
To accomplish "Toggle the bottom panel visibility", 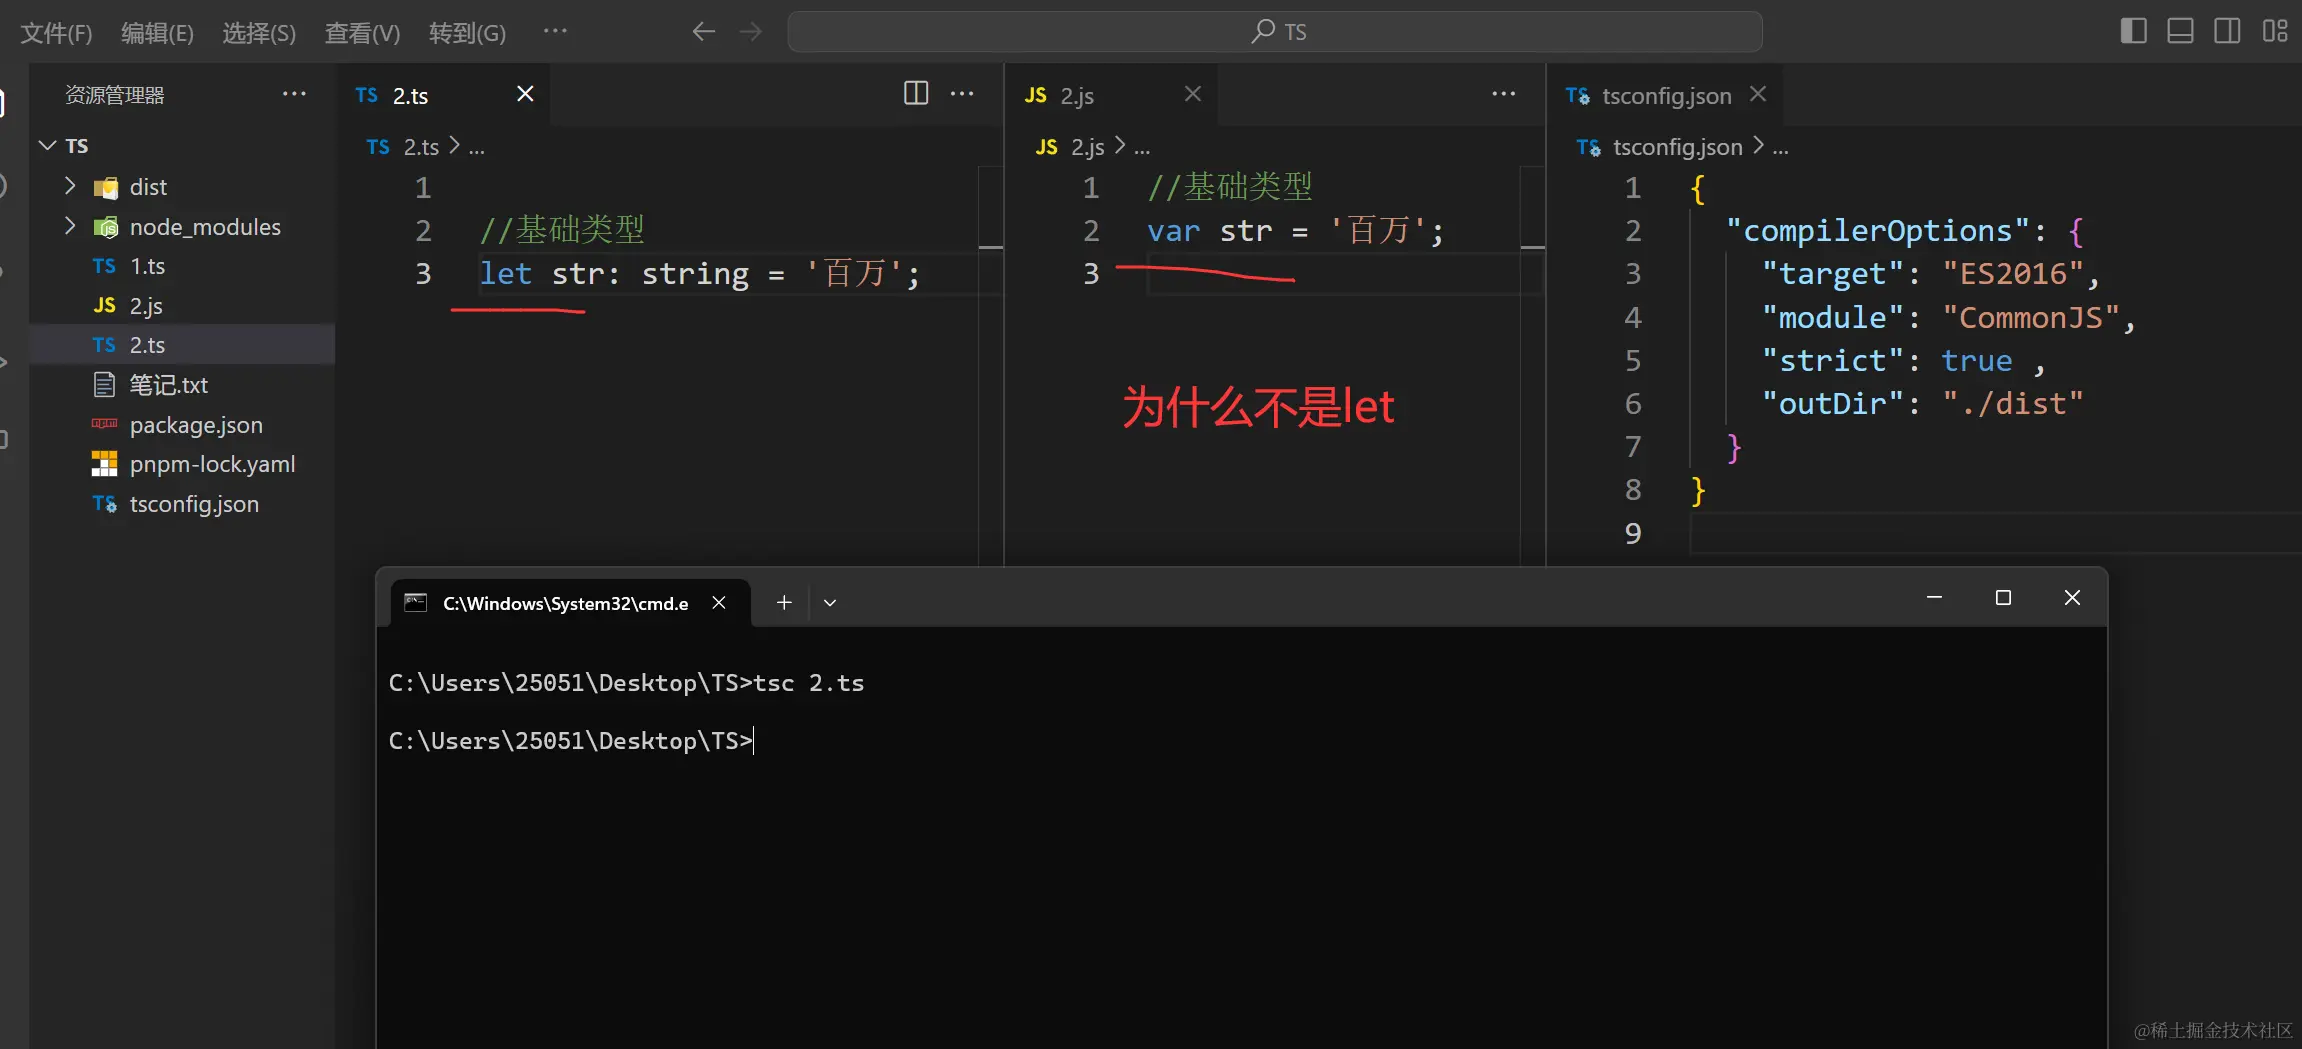I will pos(2180,31).
